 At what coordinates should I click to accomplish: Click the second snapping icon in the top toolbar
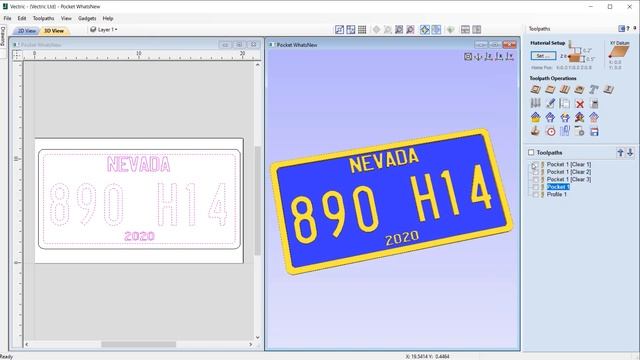[x=351, y=30]
